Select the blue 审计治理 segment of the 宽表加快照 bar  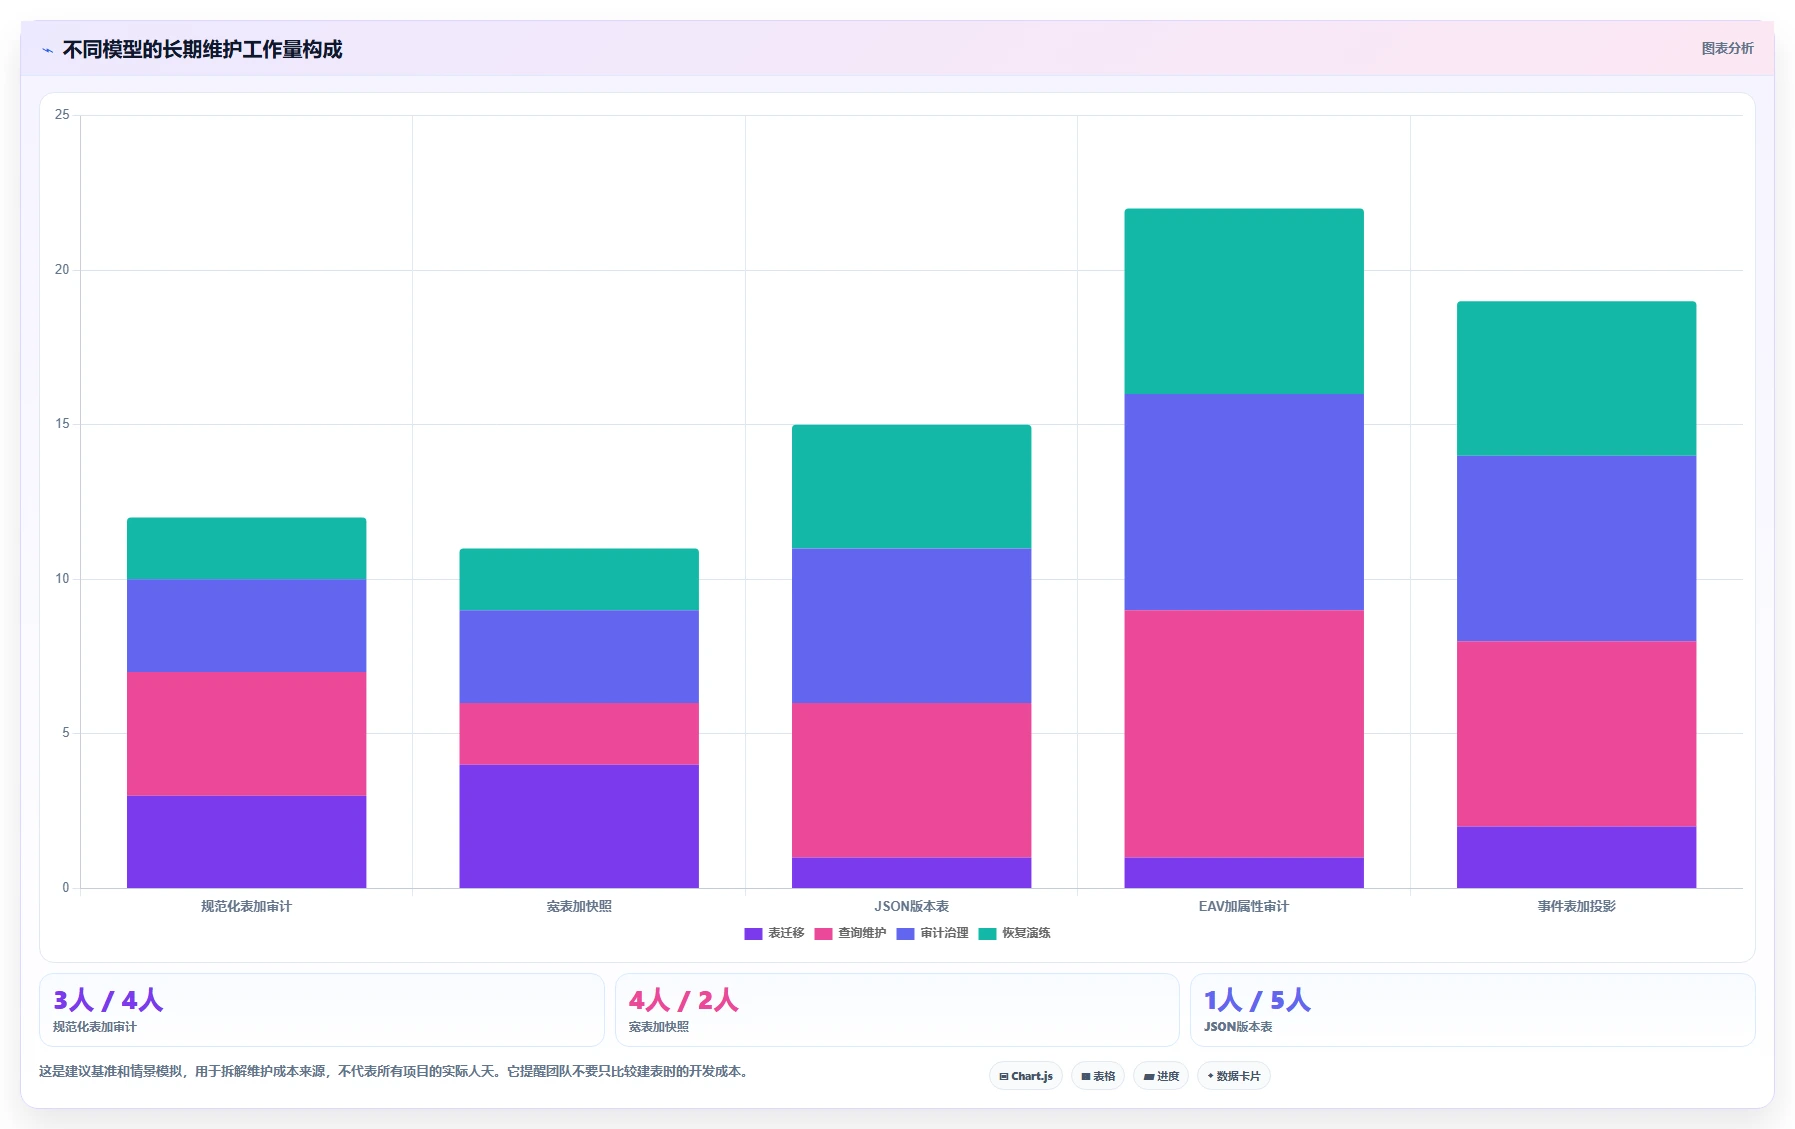[579, 657]
